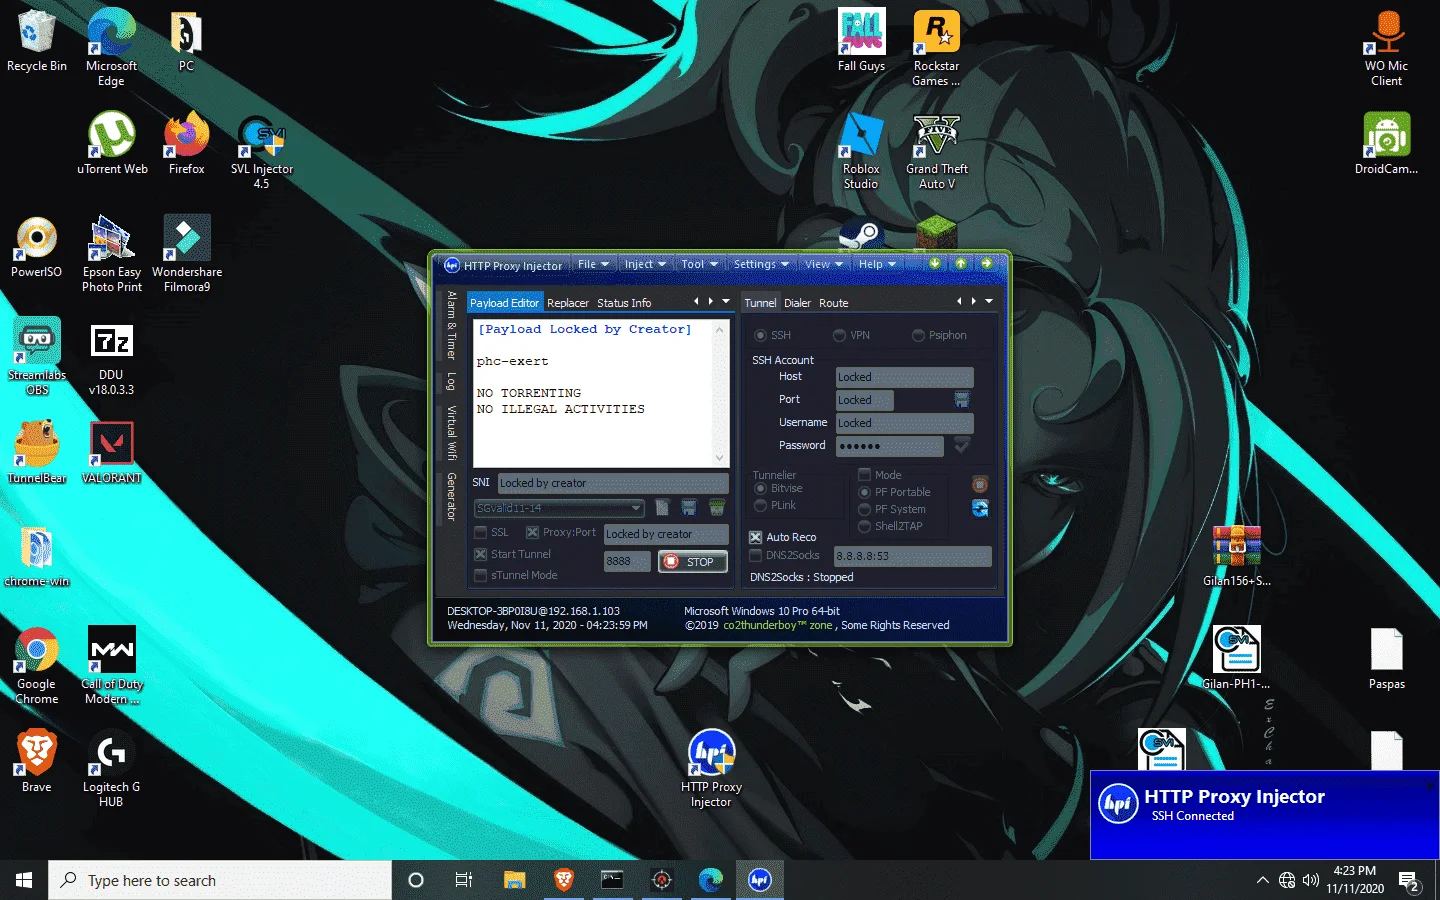
Task: Switch to the Route tab
Action: 833,303
